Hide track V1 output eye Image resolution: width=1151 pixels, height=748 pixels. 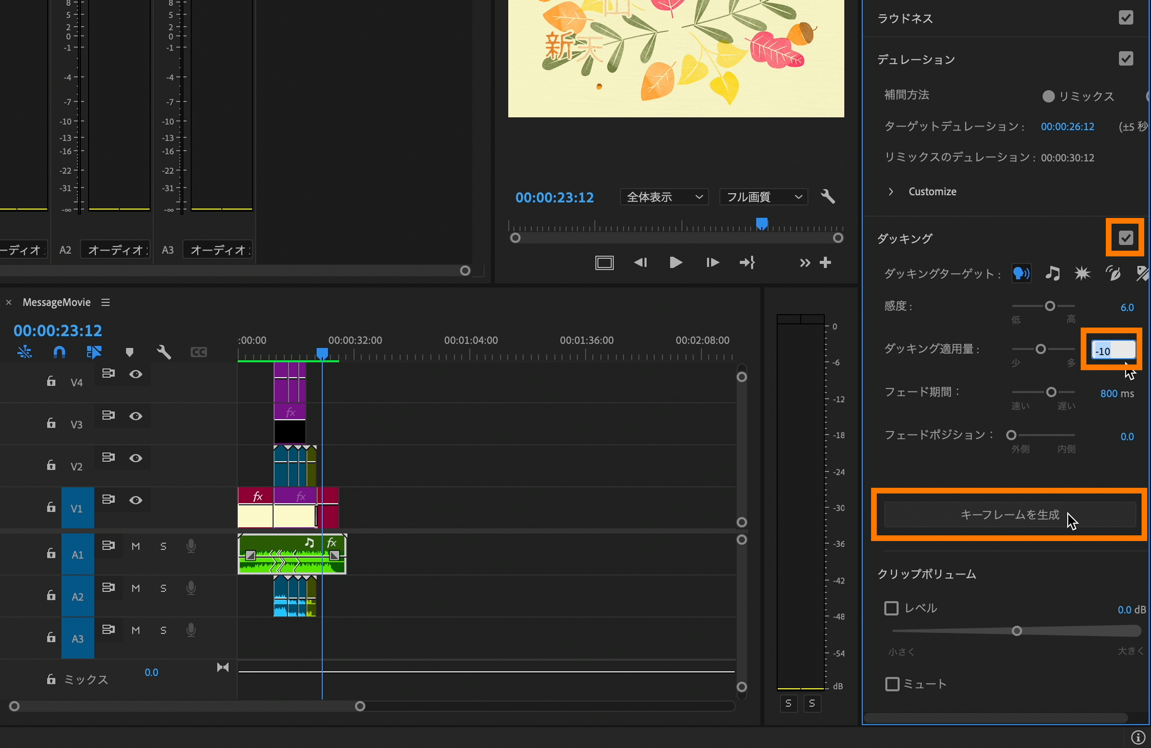[x=136, y=500]
